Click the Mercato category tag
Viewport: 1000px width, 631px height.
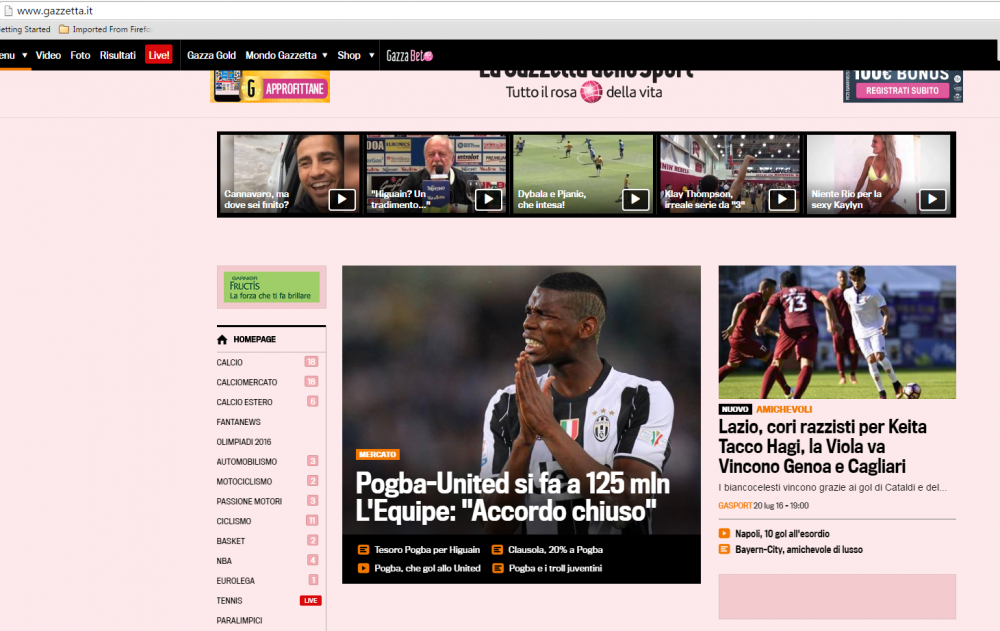coord(378,454)
